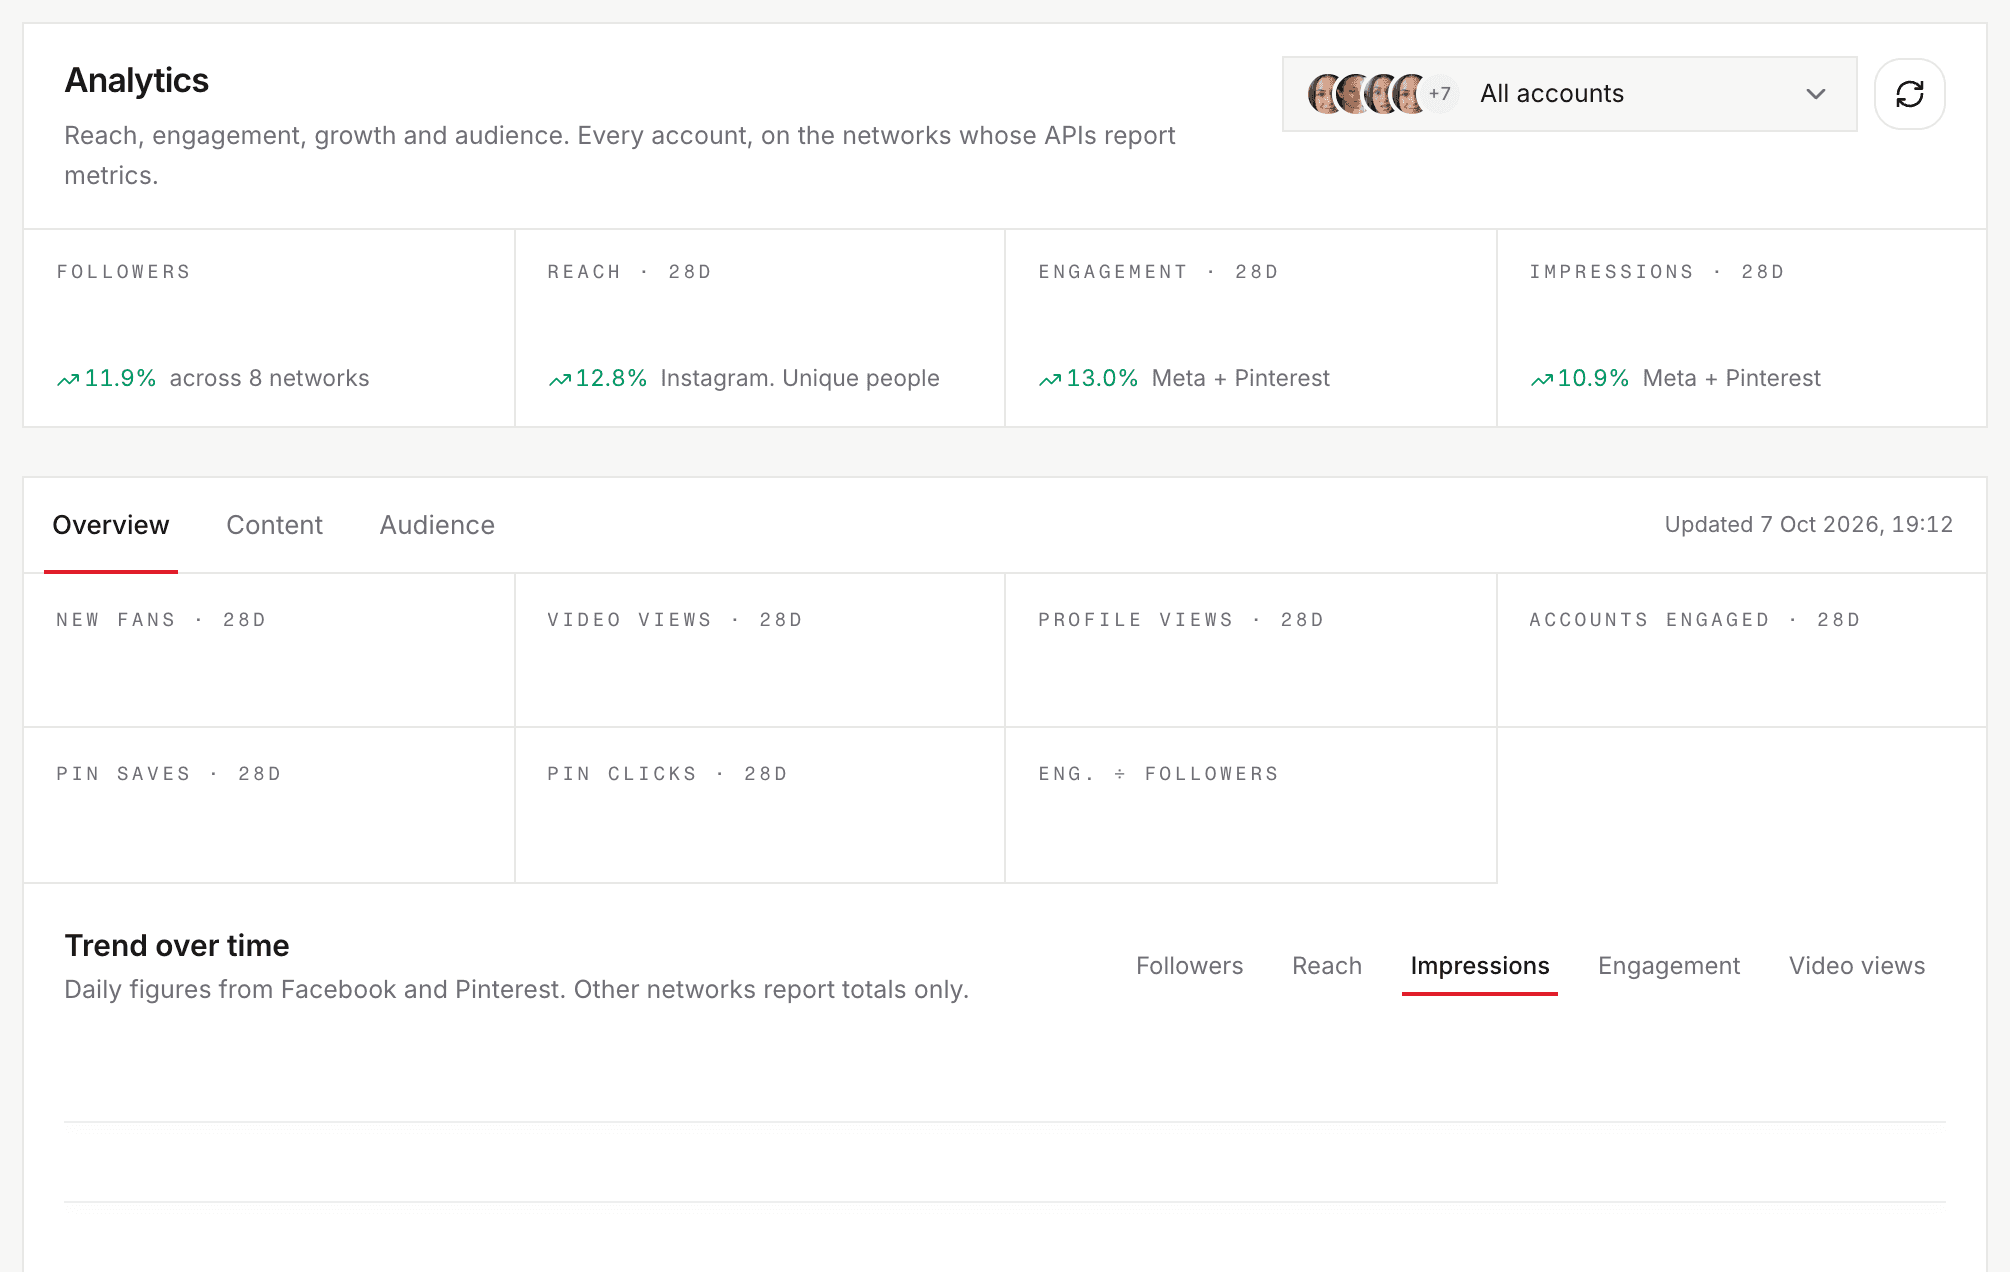
Task: Click the PROFILE VIEWS · 28D label
Action: click(1181, 620)
